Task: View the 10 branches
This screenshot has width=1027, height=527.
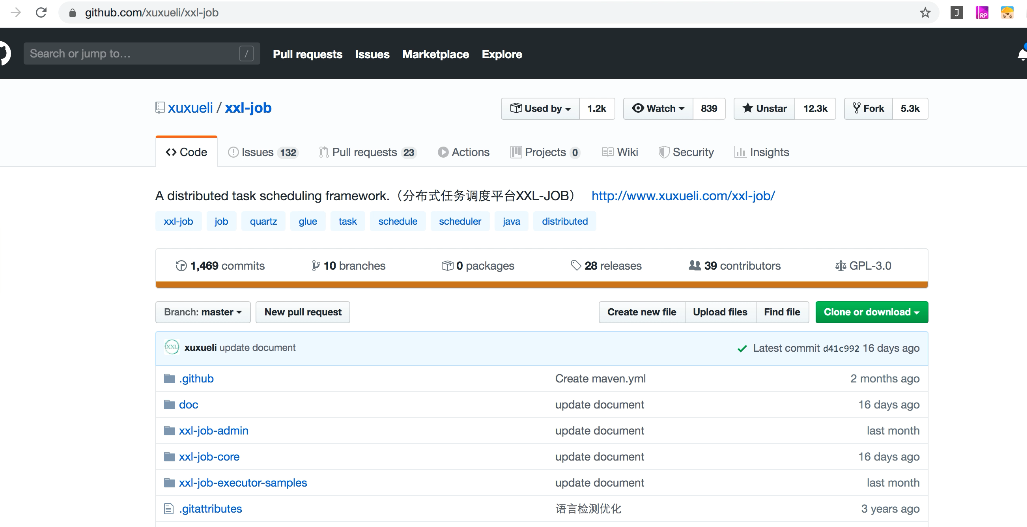Action: pos(348,266)
